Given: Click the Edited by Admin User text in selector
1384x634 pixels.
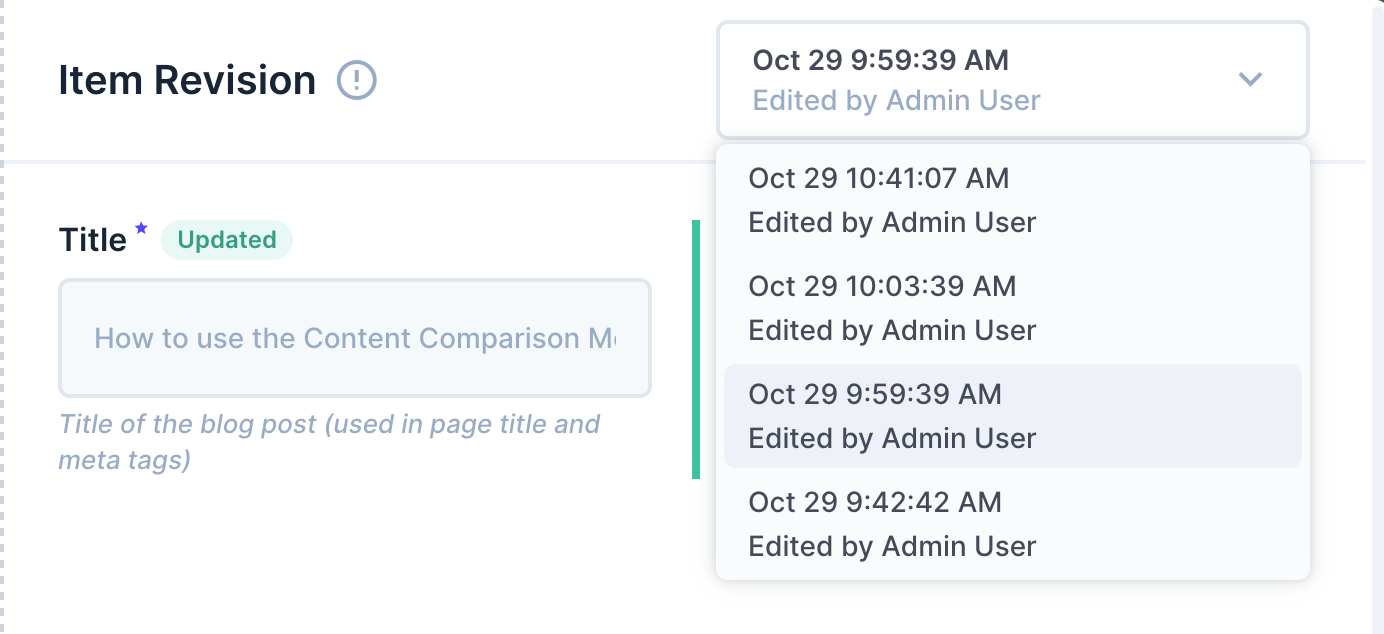Looking at the screenshot, I should tap(896, 100).
